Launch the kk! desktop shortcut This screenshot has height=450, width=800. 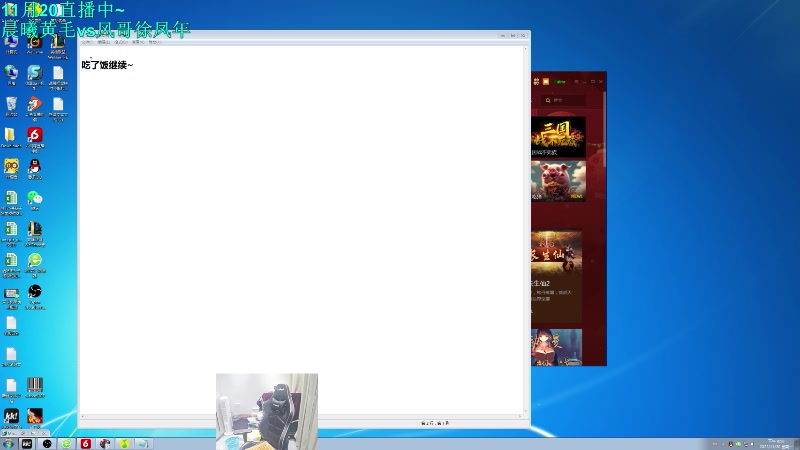tap(11, 418)
